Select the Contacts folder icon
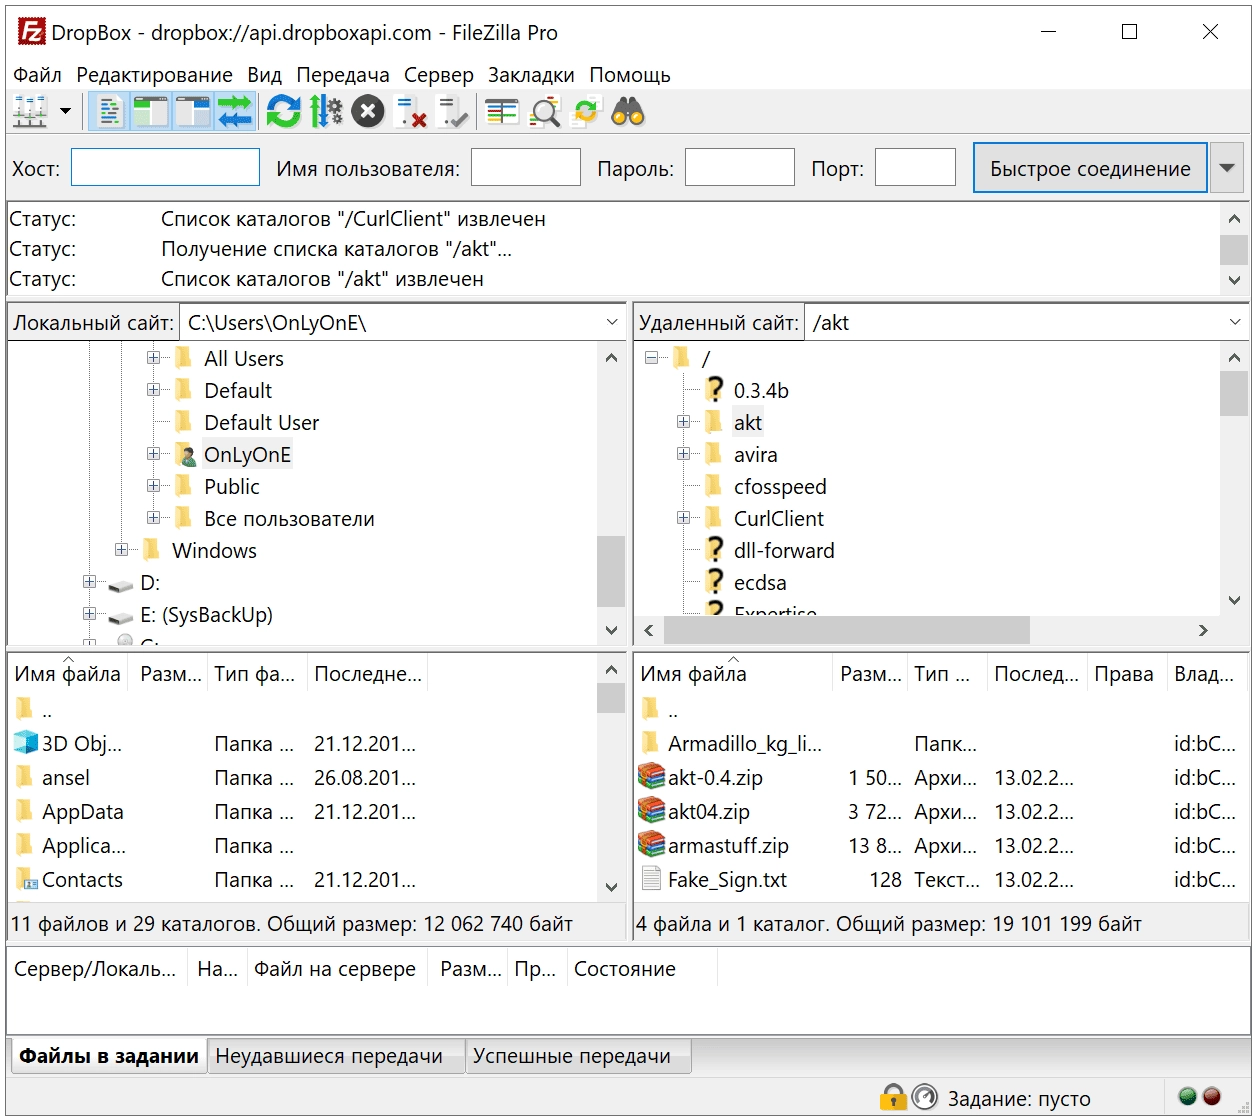 26,879
